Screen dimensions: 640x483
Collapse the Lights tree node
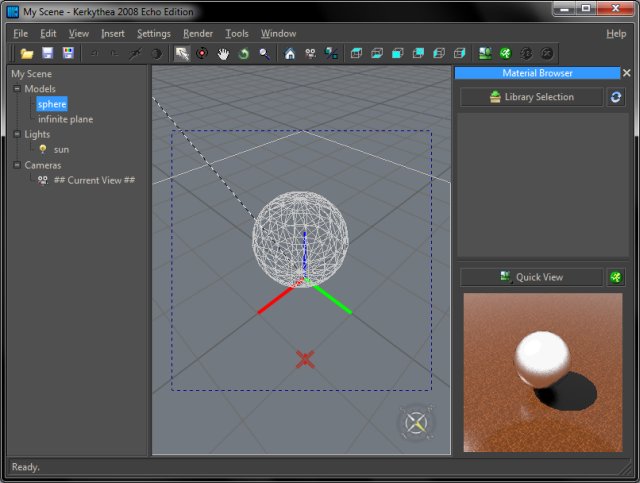point(16,134)
